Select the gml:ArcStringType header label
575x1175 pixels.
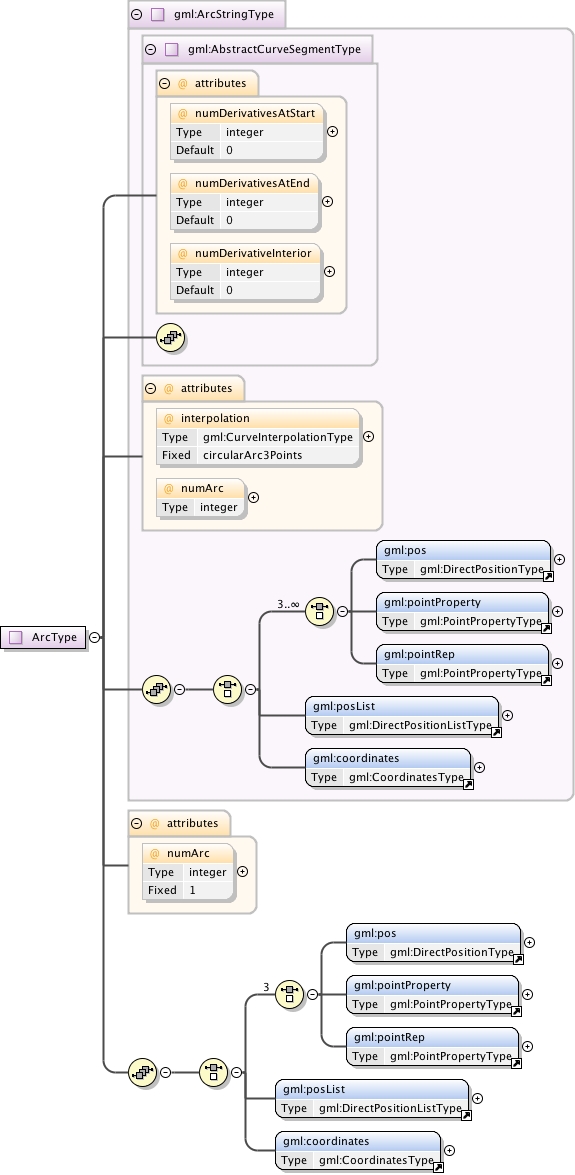pyautogui.click(x=223, y=14)
